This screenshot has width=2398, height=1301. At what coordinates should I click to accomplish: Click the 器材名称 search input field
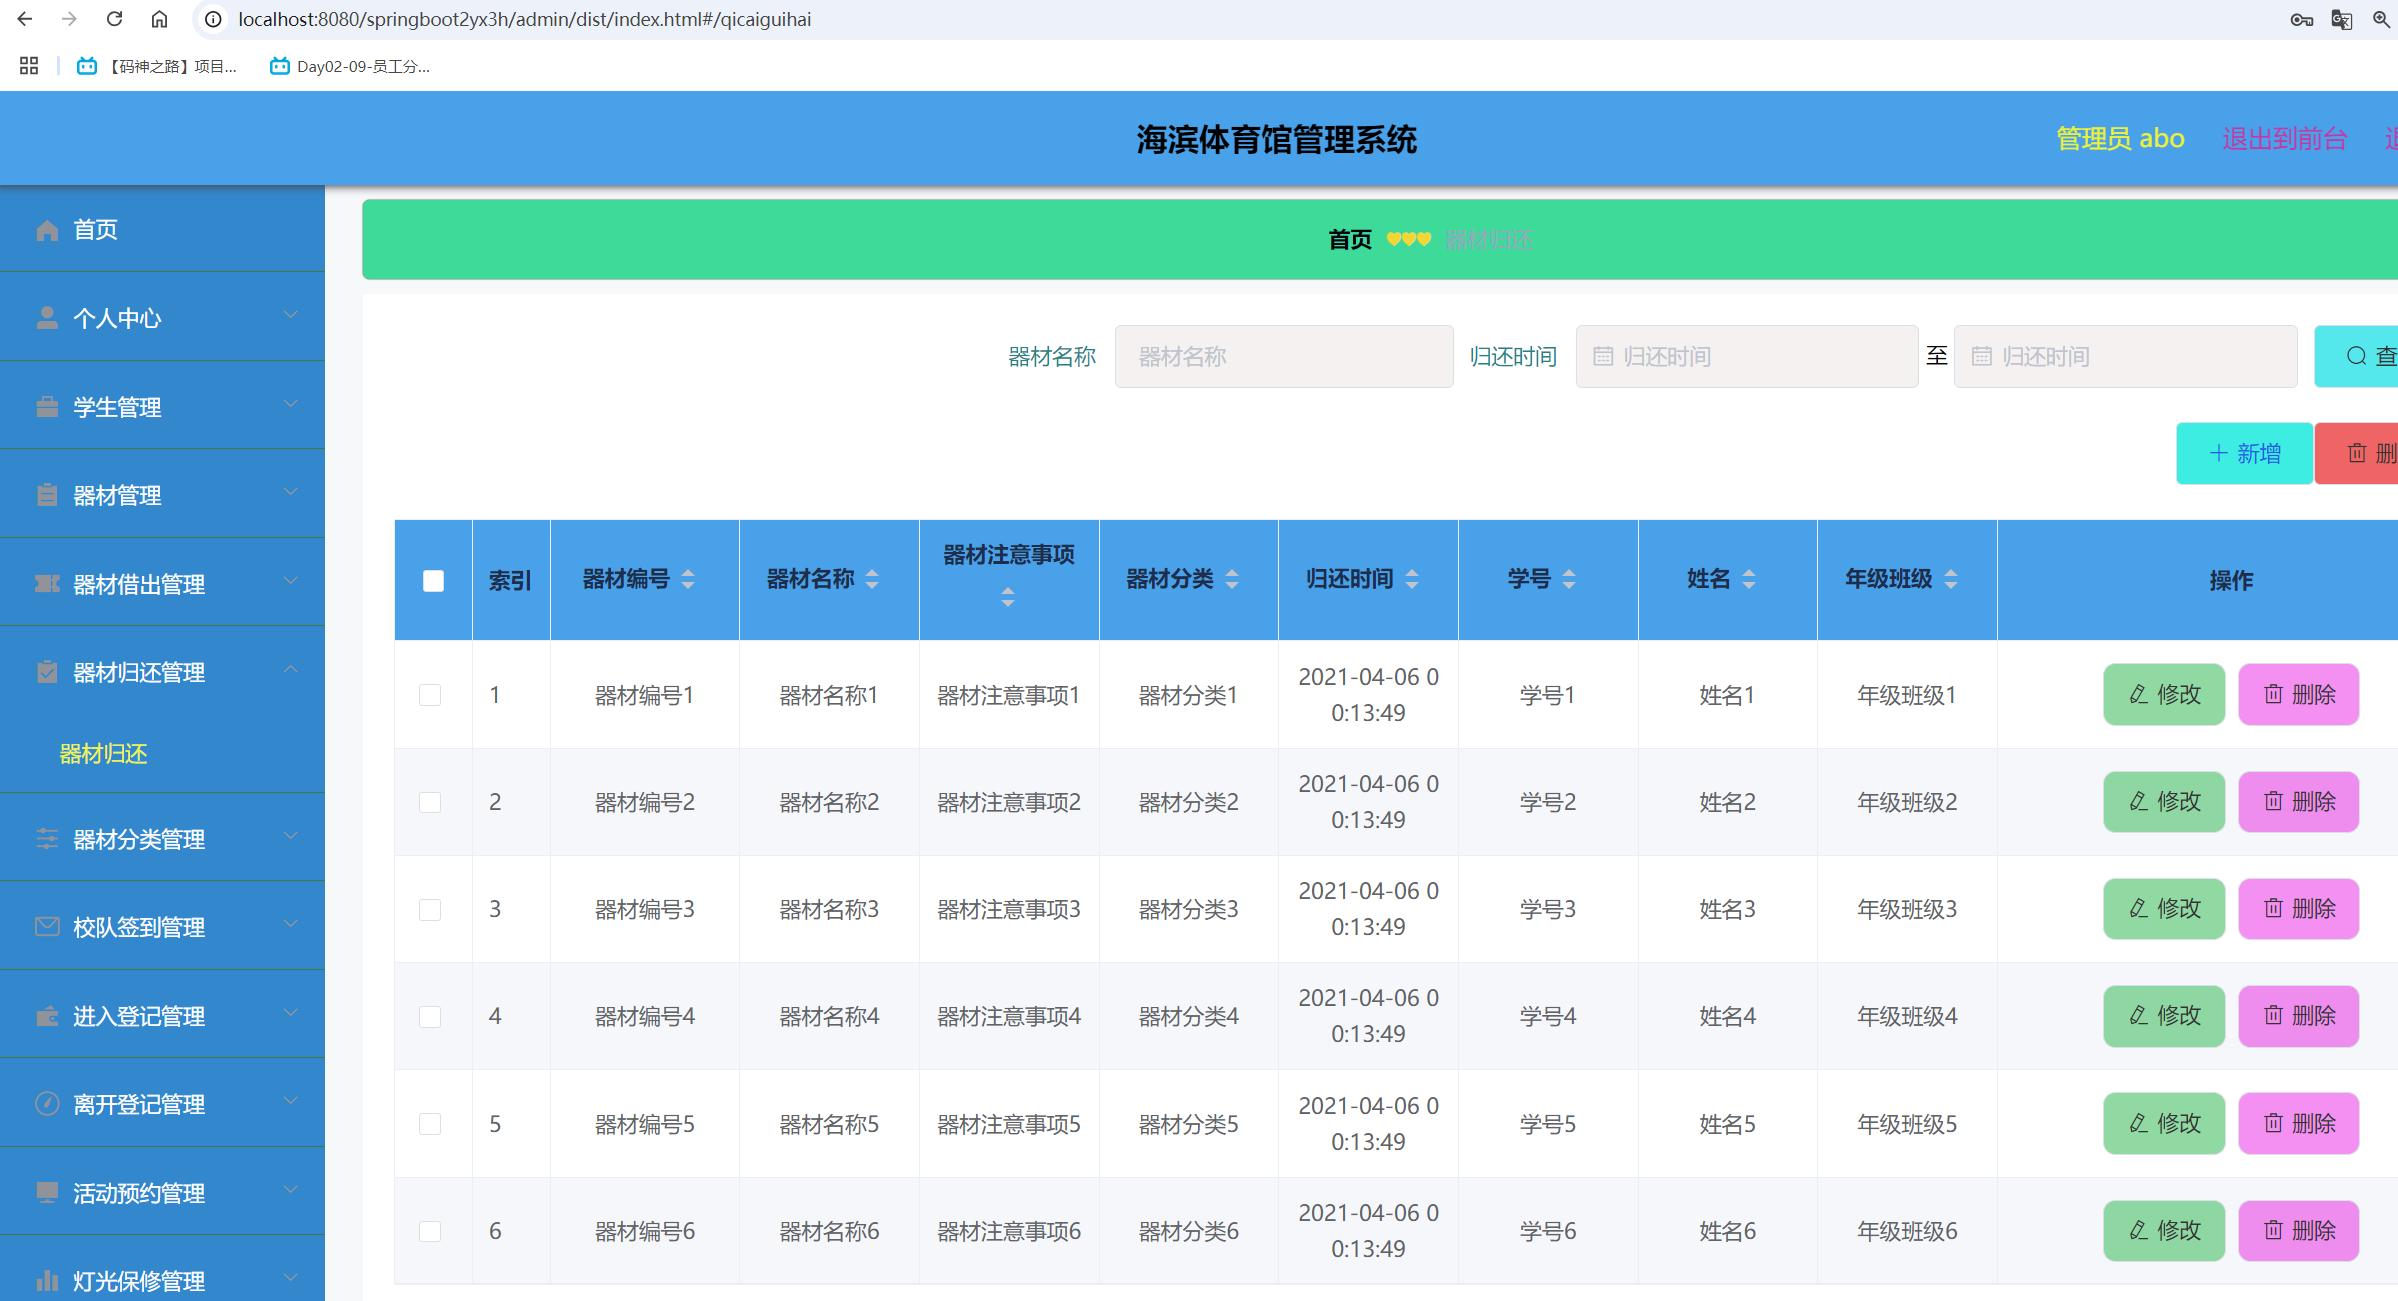tap(1283, 356)
